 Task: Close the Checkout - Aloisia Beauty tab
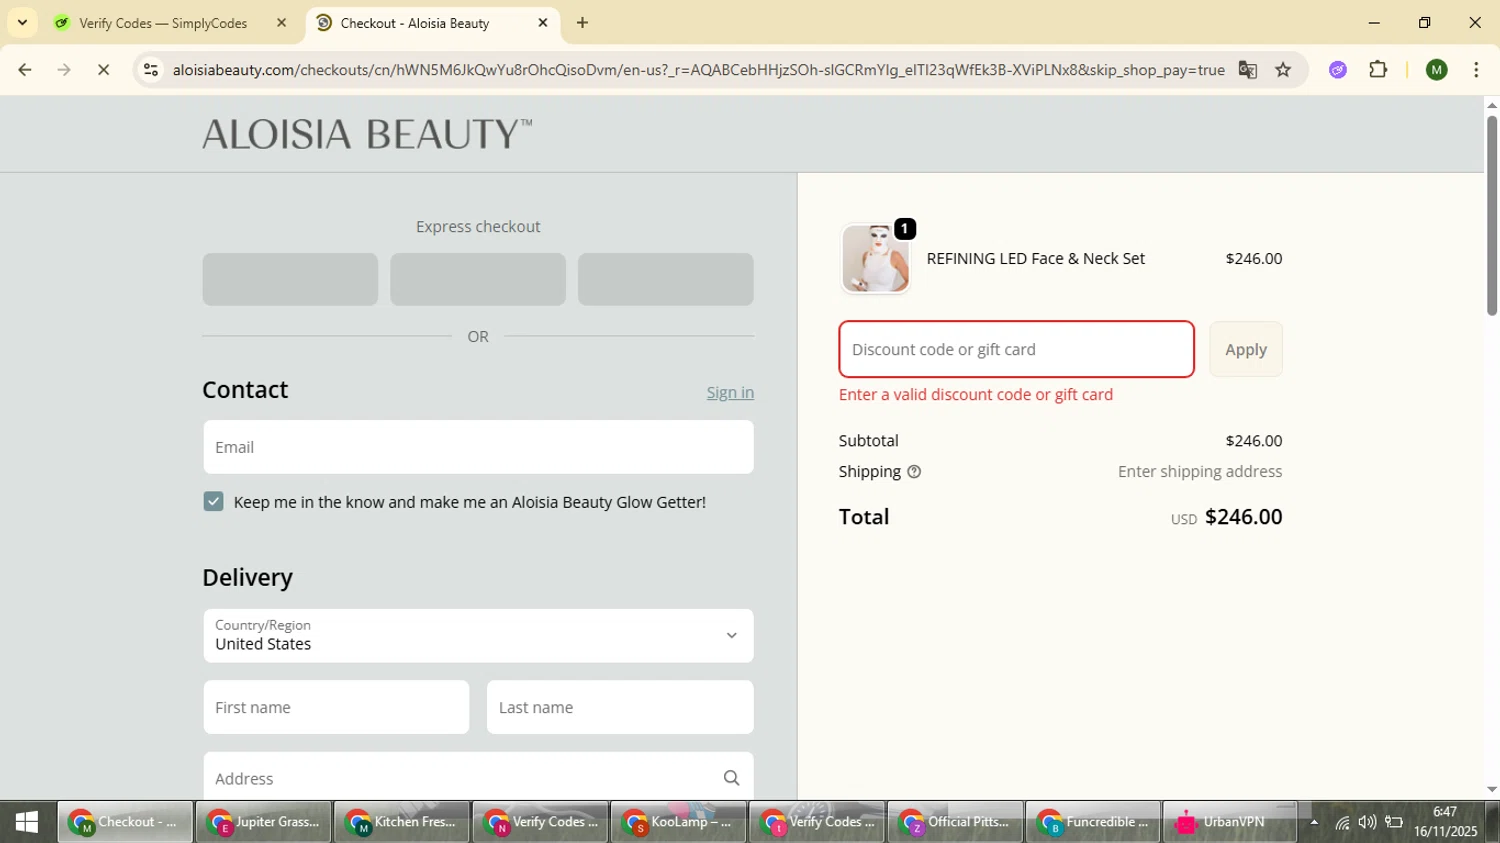[x=543, y=23]
